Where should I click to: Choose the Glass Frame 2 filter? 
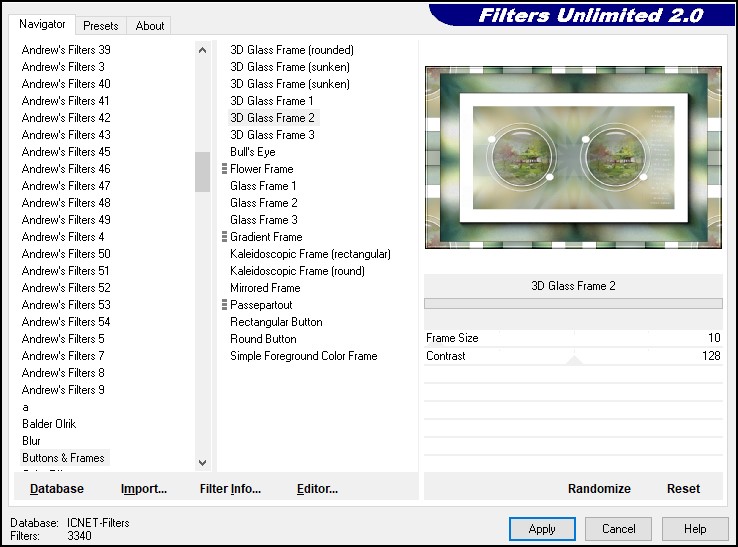coord(264,203)
